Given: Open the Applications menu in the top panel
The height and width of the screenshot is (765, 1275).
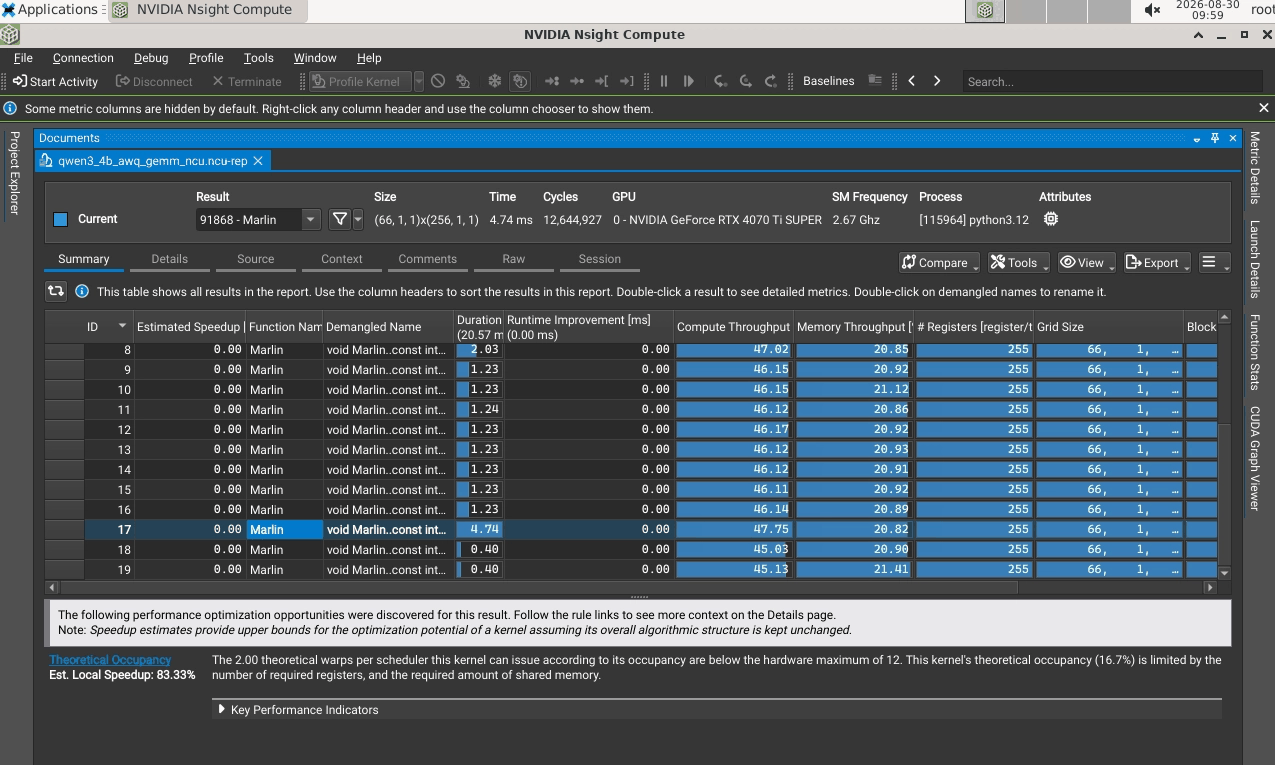Looking at the screenshot, I should click(51, 10).
